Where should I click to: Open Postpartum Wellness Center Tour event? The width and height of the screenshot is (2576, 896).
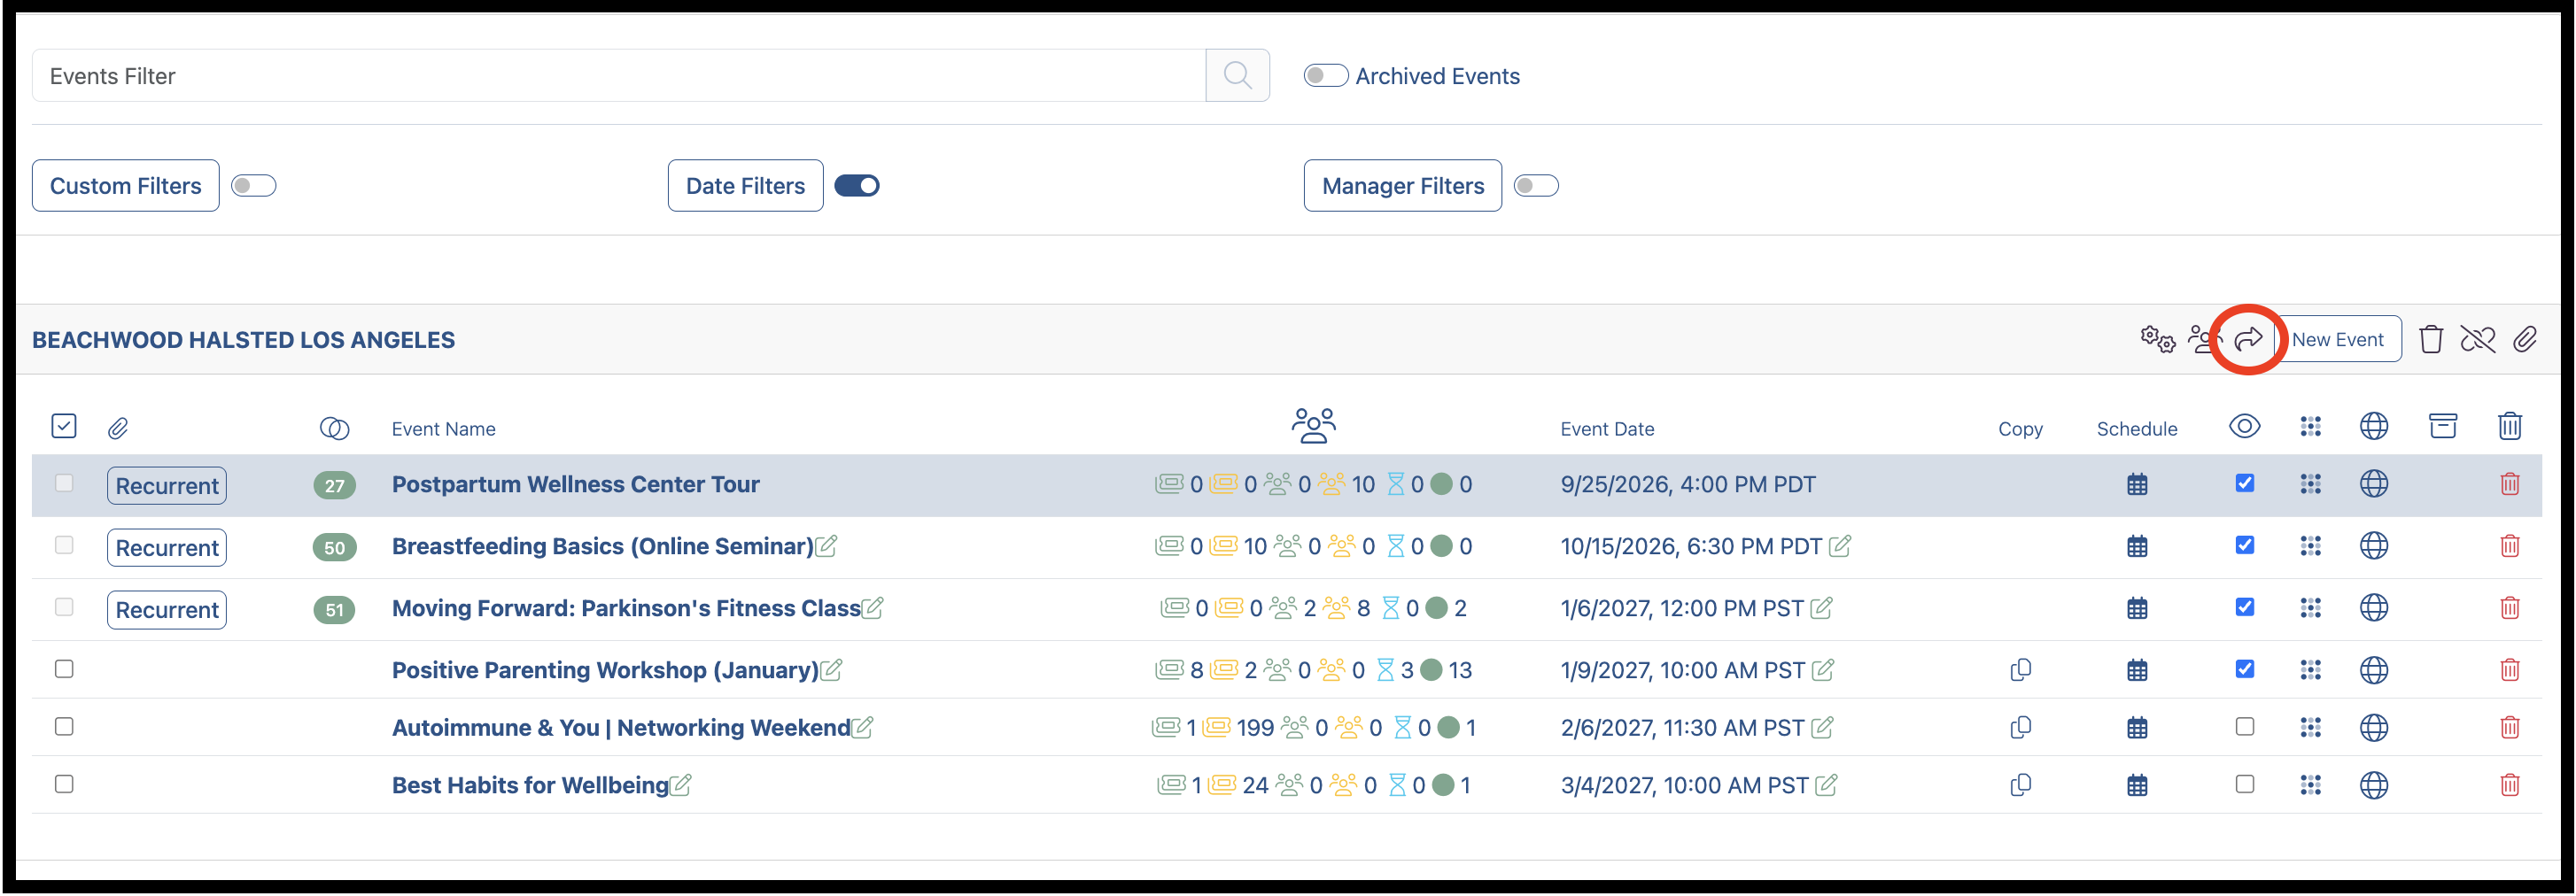click(575, 484)
